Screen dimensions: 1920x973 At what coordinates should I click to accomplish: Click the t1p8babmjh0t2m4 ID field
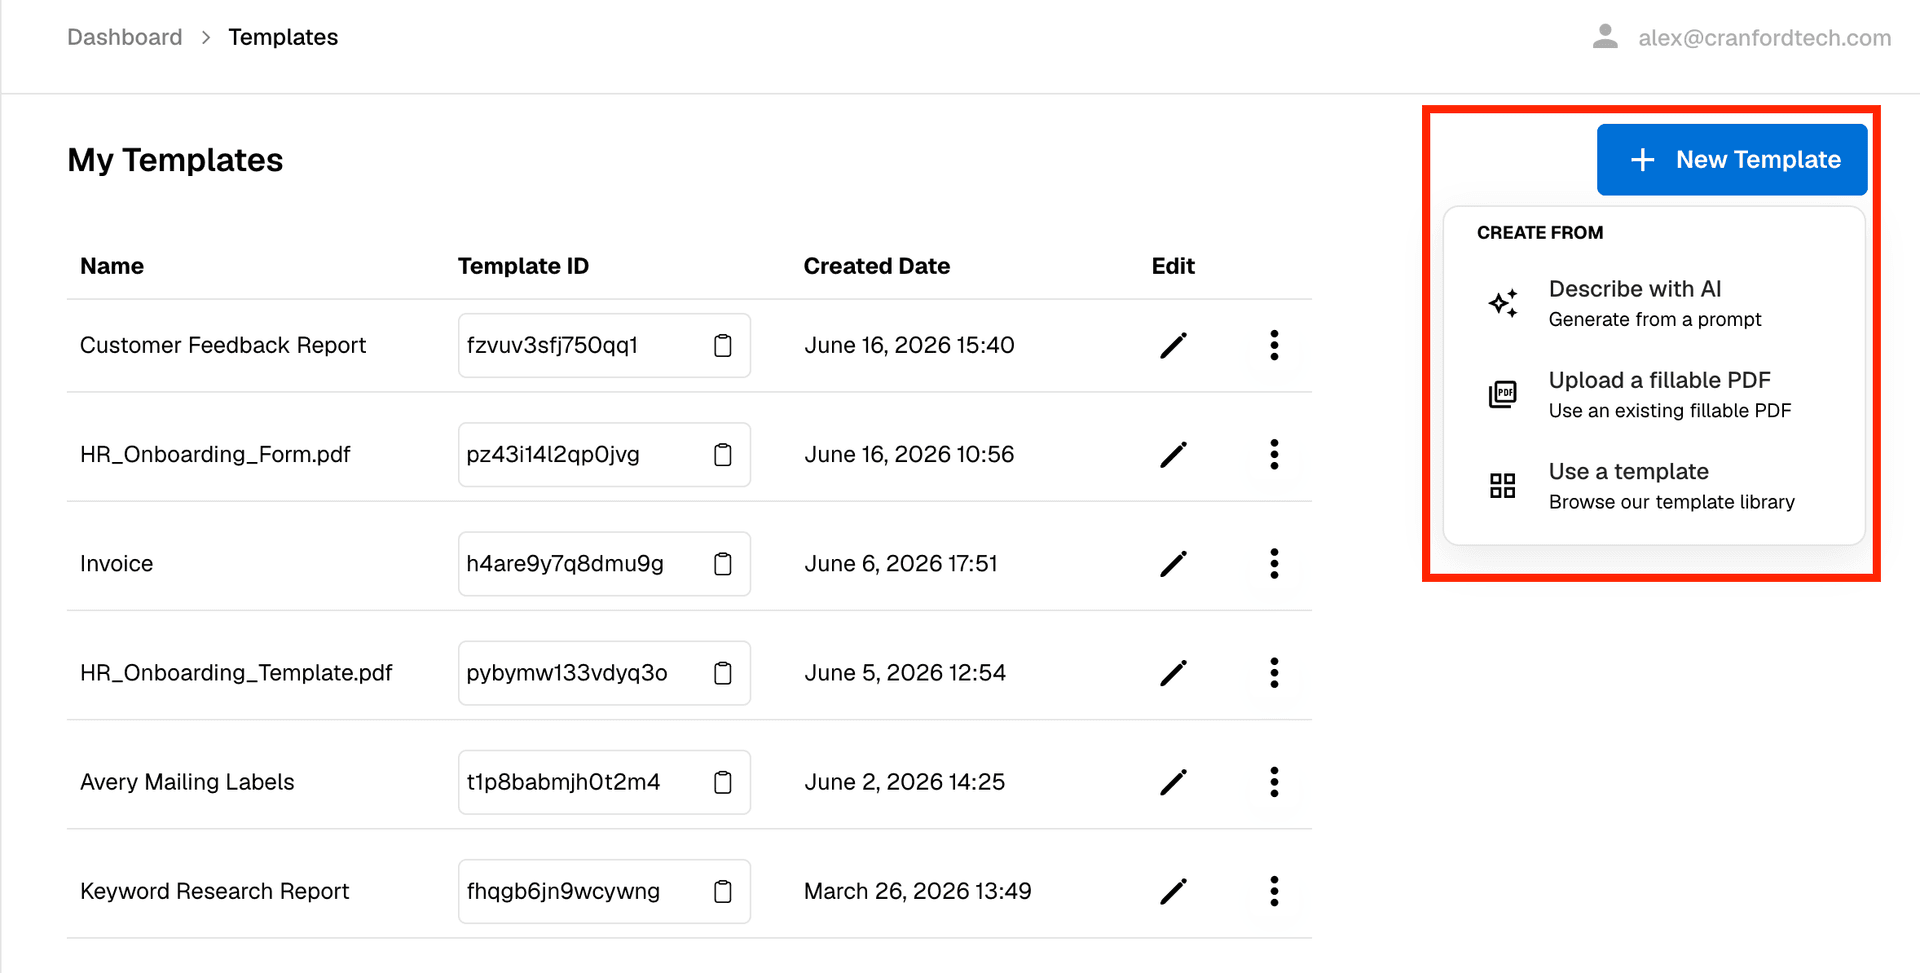[604, 781]
